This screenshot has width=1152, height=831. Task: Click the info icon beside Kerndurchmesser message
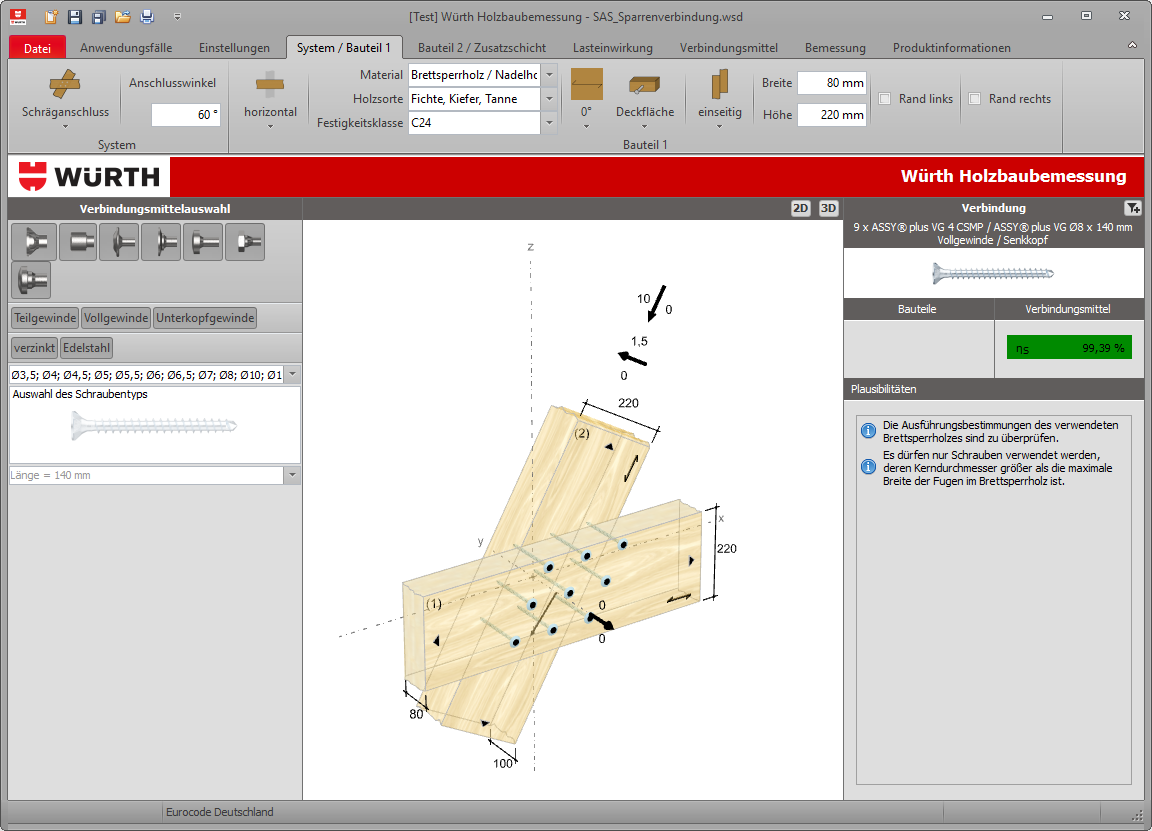pos(868,467)
